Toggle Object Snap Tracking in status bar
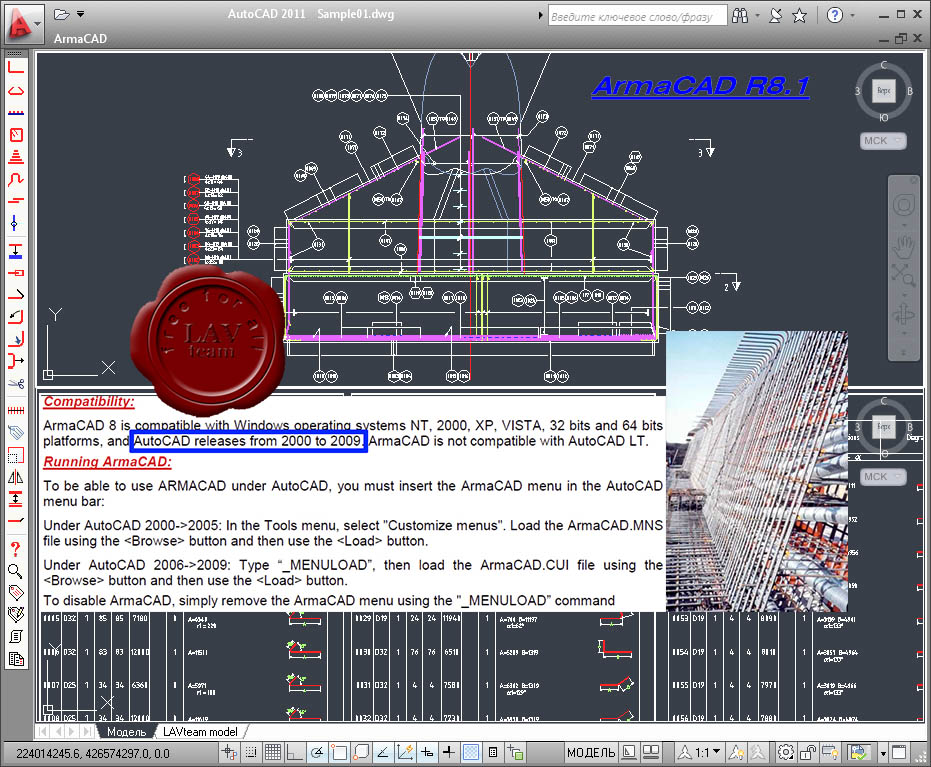The width and height of the screenshot is (931, 767). tap(383, 753)
